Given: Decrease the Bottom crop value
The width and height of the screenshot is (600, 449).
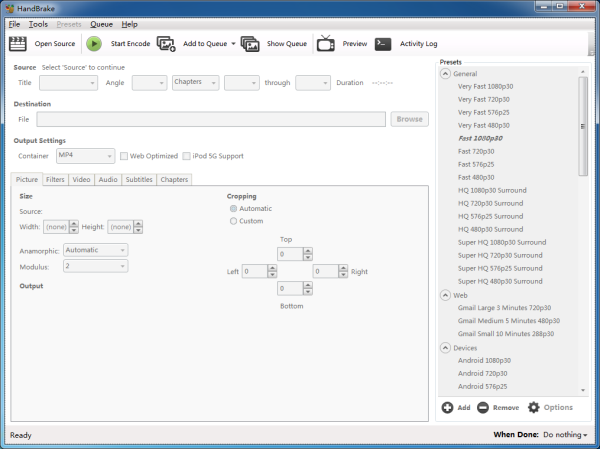Looking at the screenshot, I should coord(308,292).
